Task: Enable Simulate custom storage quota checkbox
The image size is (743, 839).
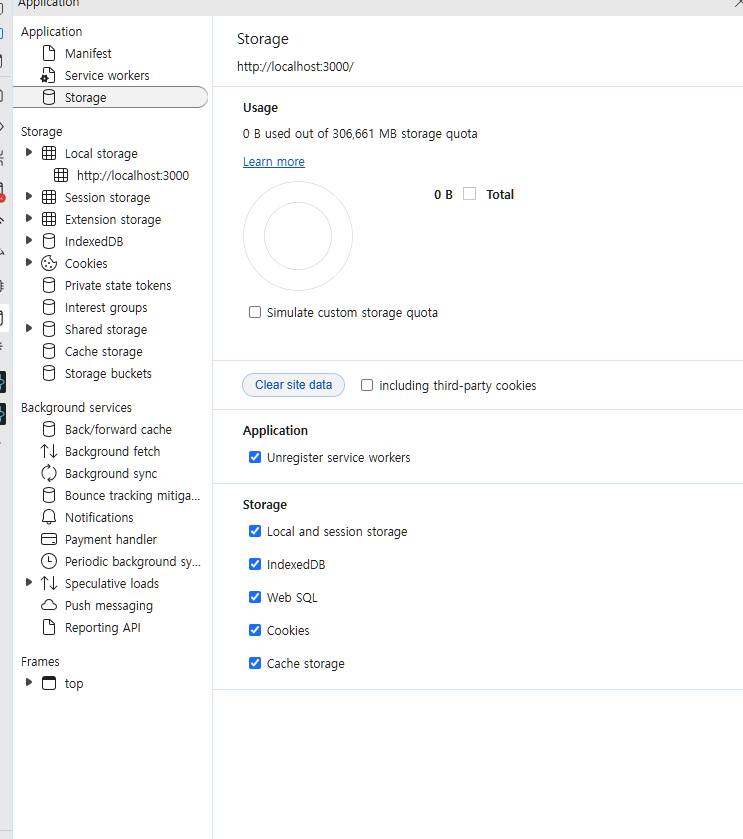Action: click(x=255, y=312)
